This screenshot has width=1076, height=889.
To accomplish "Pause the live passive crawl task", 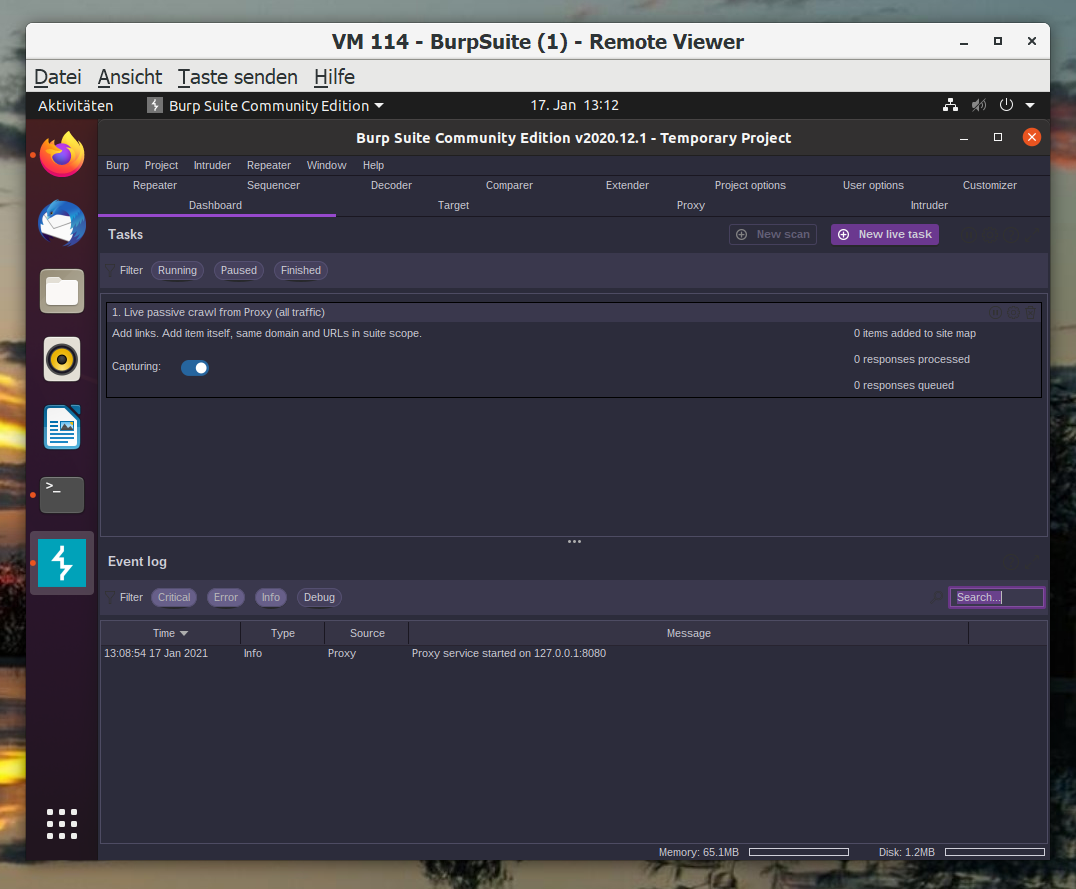I will (x=996, y=312).
